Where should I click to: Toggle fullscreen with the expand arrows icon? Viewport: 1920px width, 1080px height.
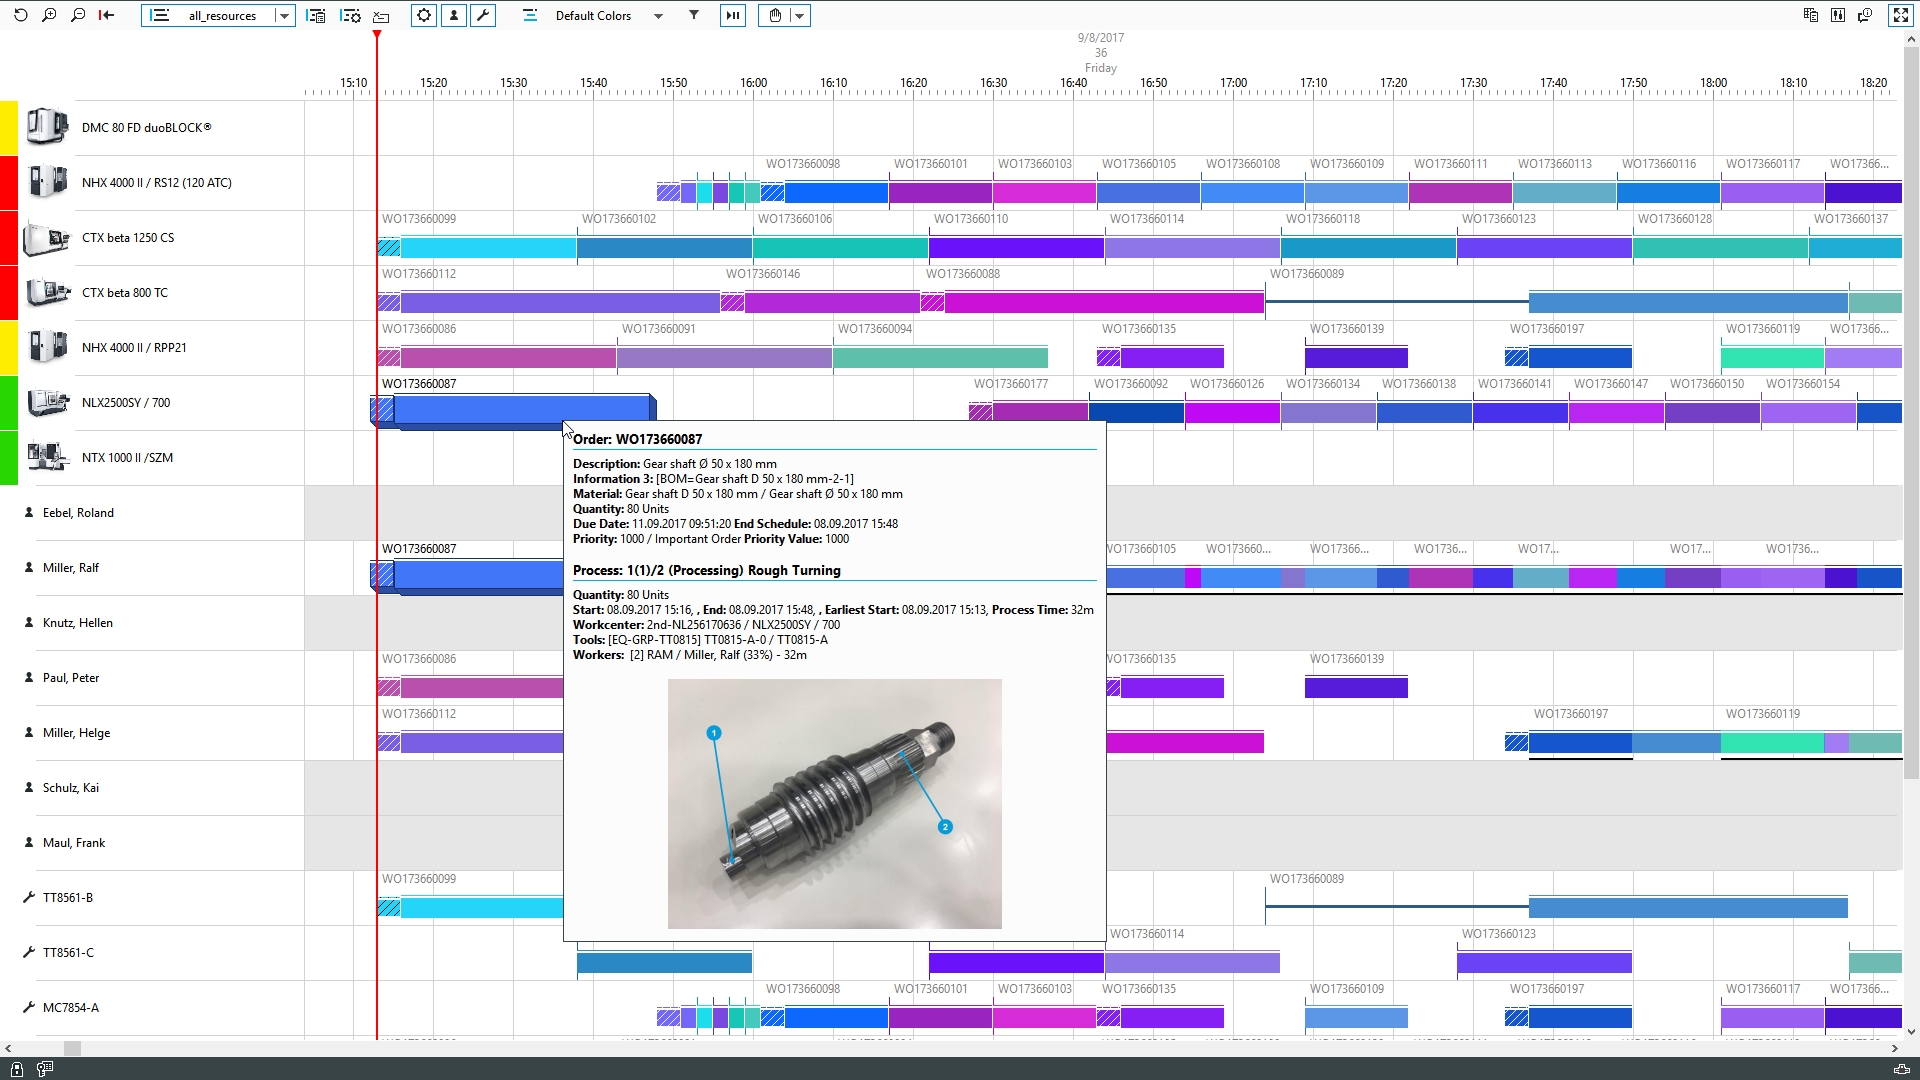coord(1901,15)
